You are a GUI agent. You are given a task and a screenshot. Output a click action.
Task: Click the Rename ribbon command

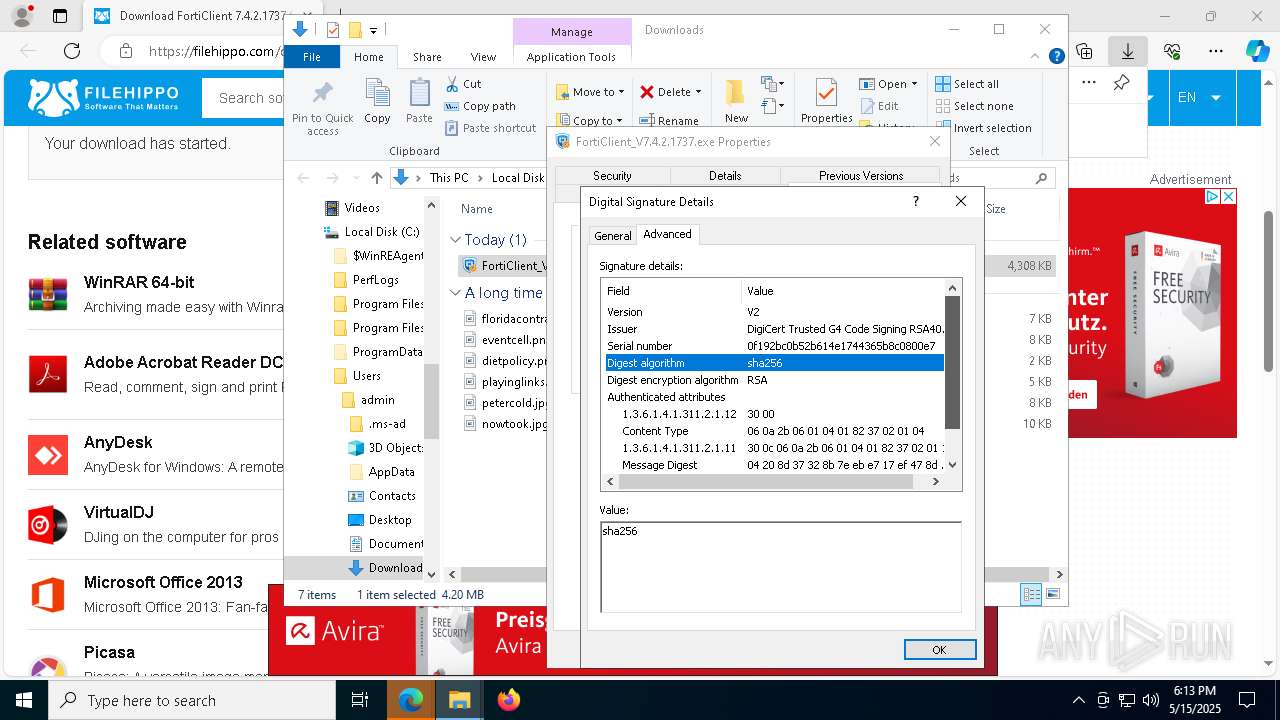coord(669,120)
